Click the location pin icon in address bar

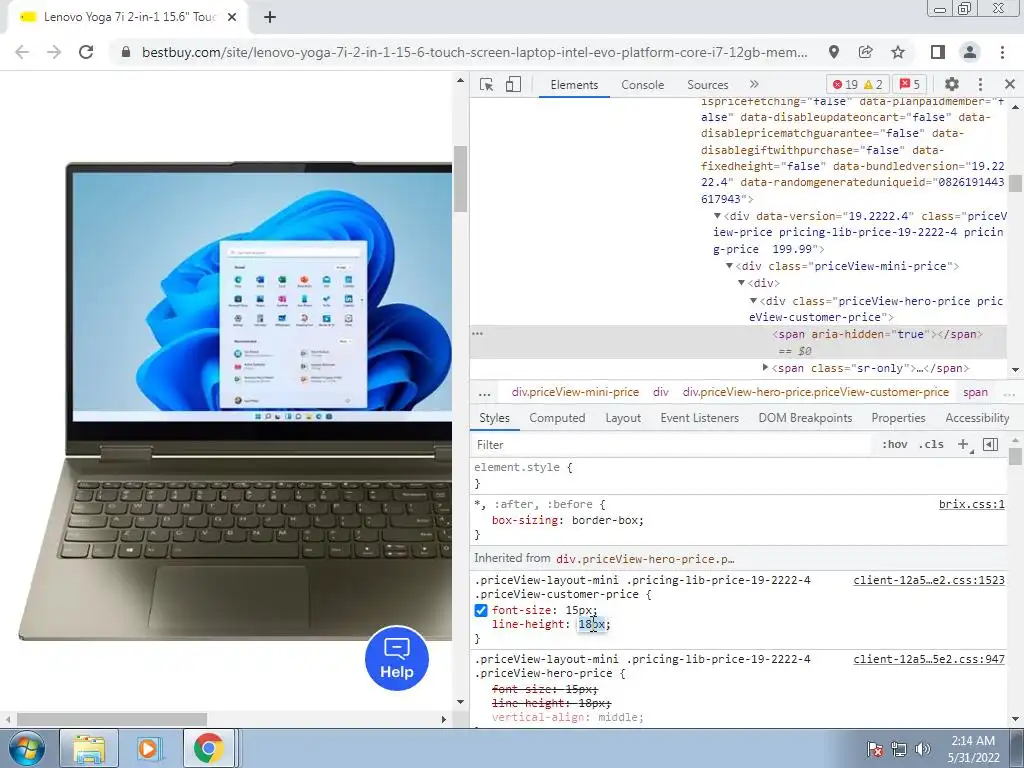click(833, 52)
